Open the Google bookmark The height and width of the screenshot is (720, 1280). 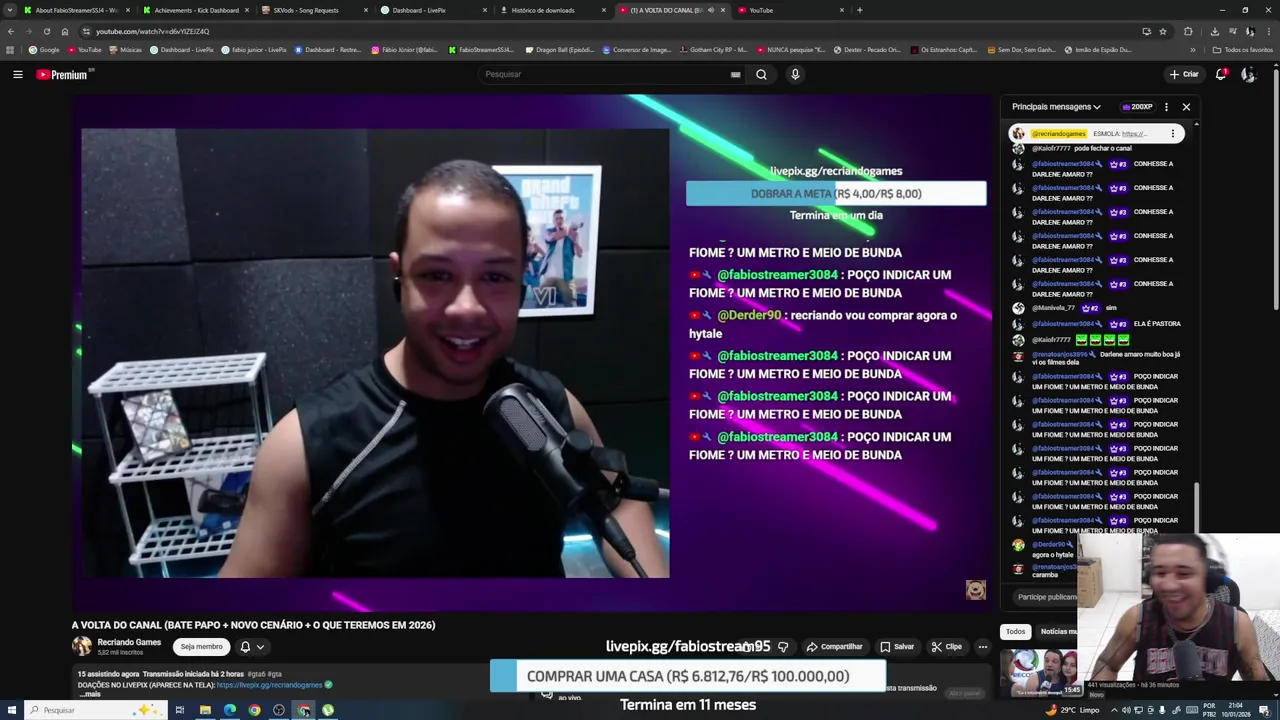[x=44, y=50]
